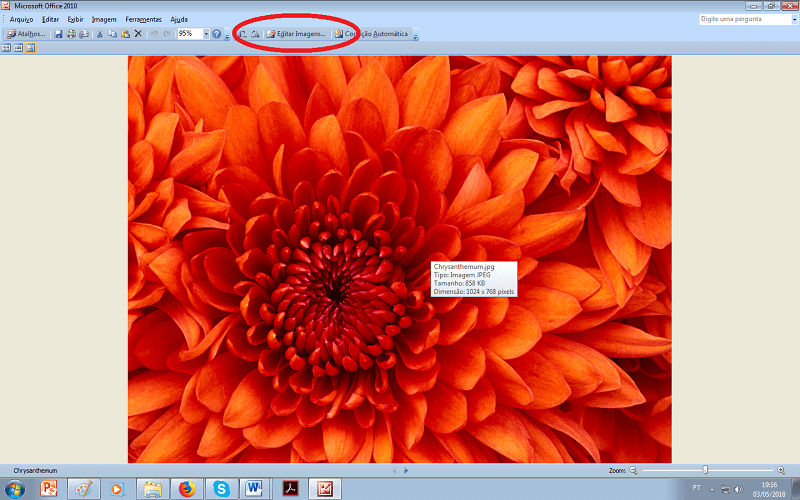Open the 'Digite uma pergunta' dropdown arrow
Viewport: 800px width, 500px height.
click(x=793, y=19)
